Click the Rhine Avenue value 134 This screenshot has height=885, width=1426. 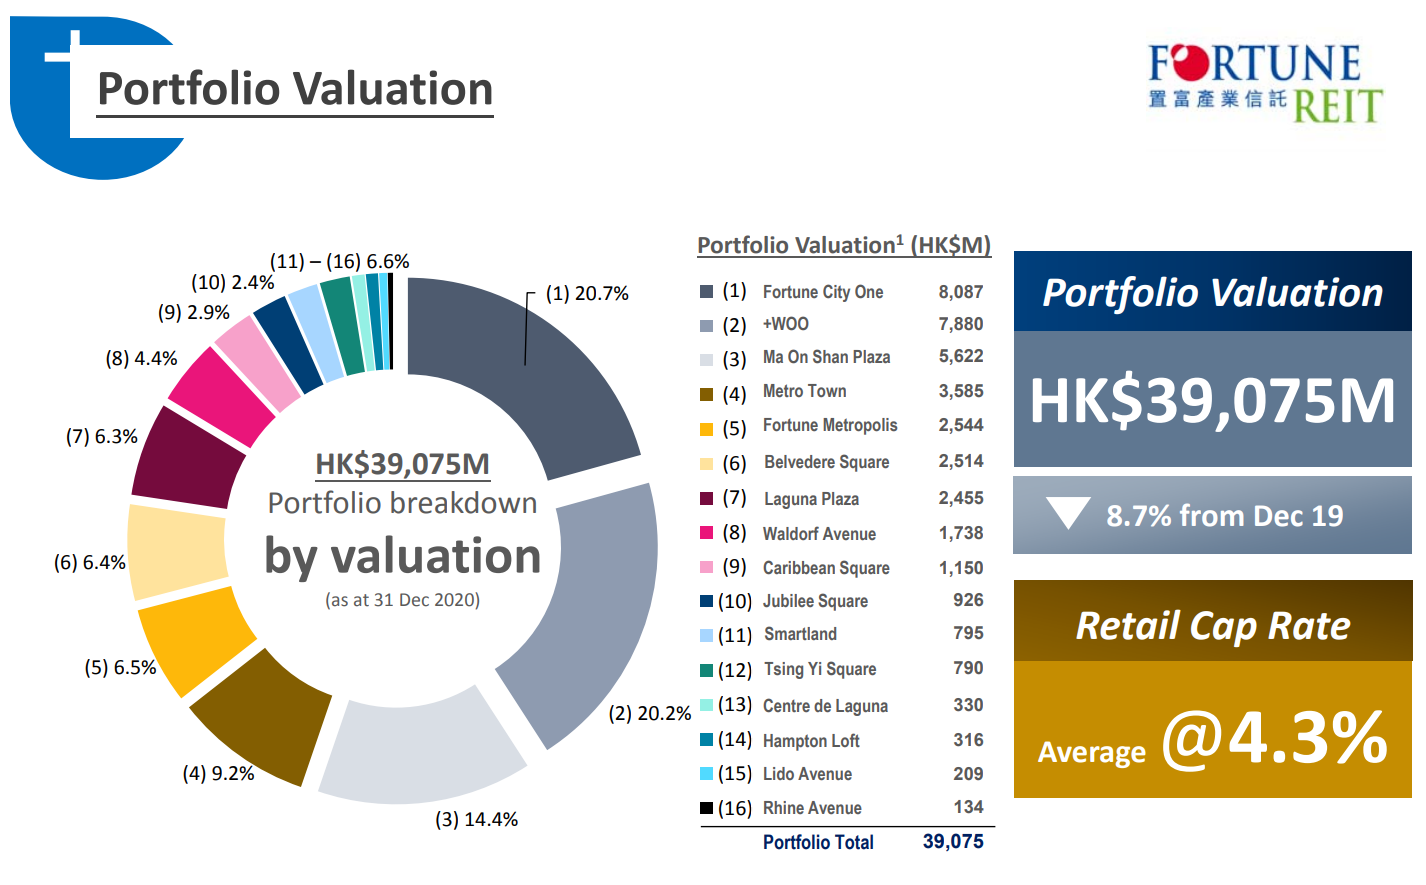point(968,807)
